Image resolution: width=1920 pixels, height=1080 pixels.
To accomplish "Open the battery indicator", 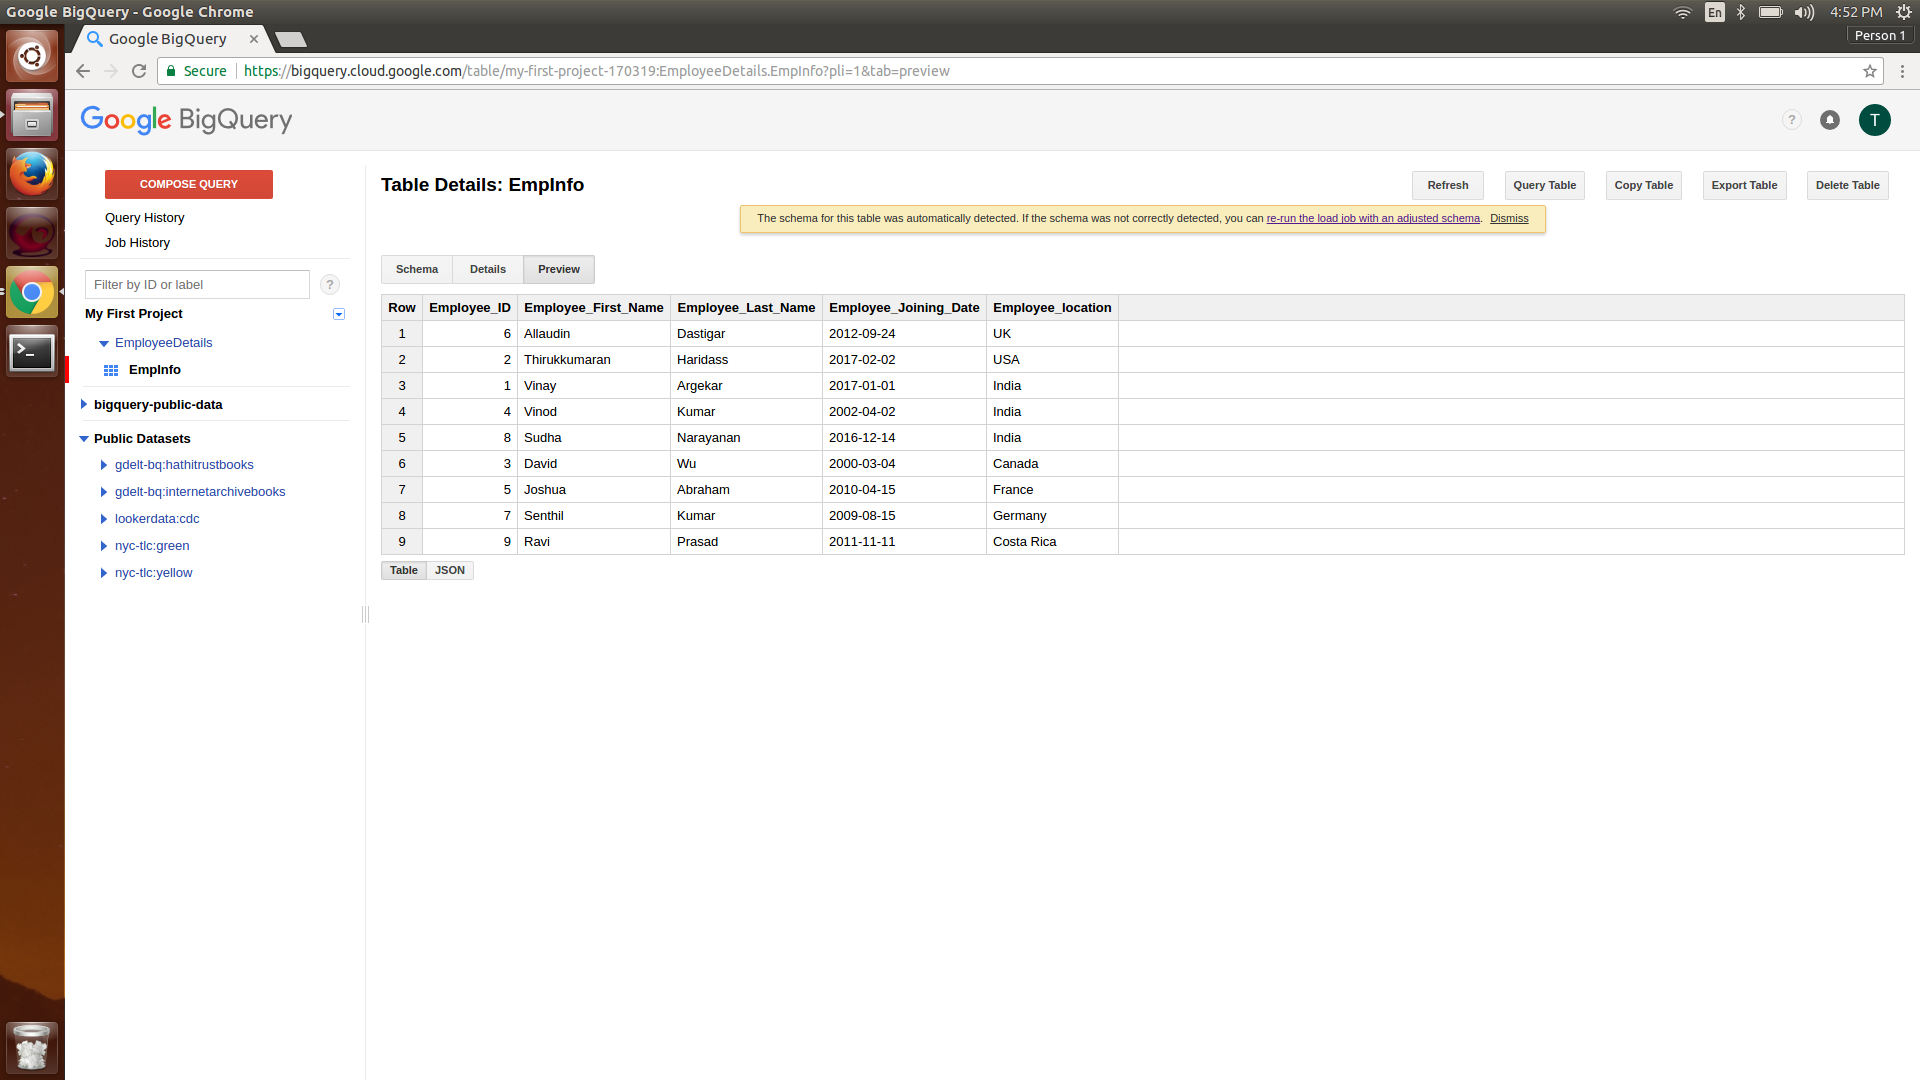I will (1771, 12).
